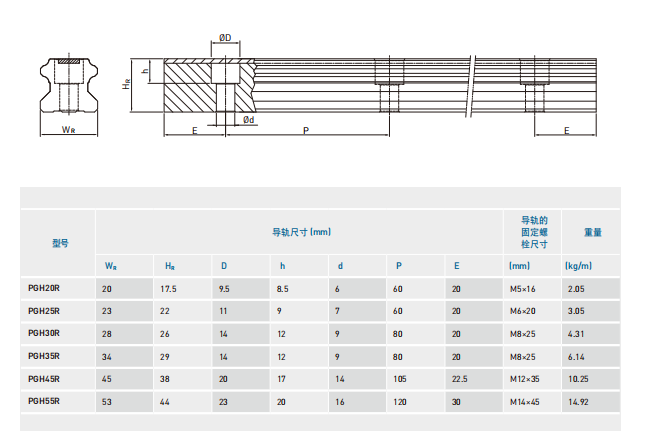
Task: Click the ØD label in the drawing
Action: (225, 38)
